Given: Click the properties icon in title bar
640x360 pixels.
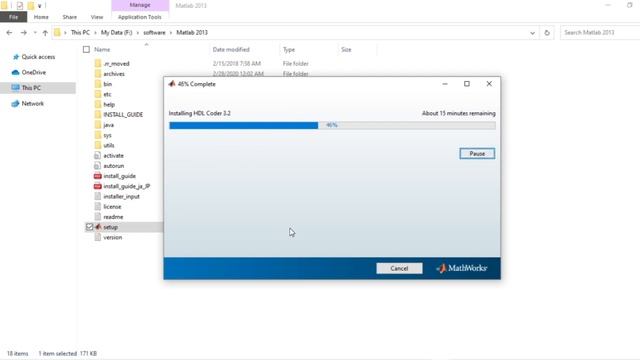Looking at the screenshot, I should click(x=20, y=6).
